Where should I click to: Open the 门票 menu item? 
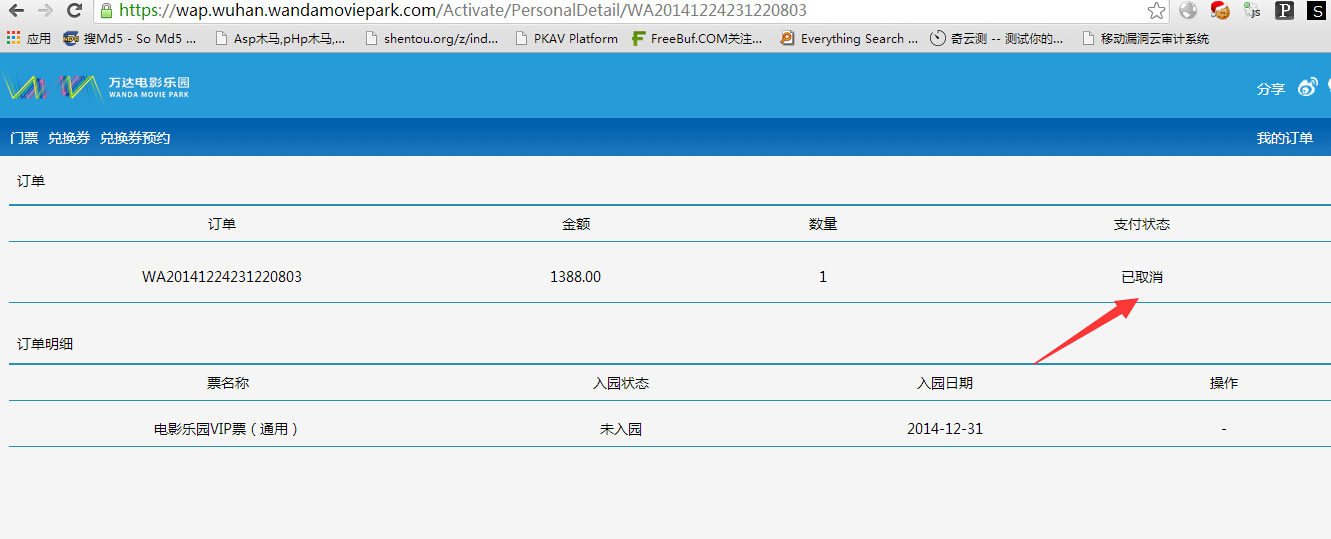pos(24,138)
